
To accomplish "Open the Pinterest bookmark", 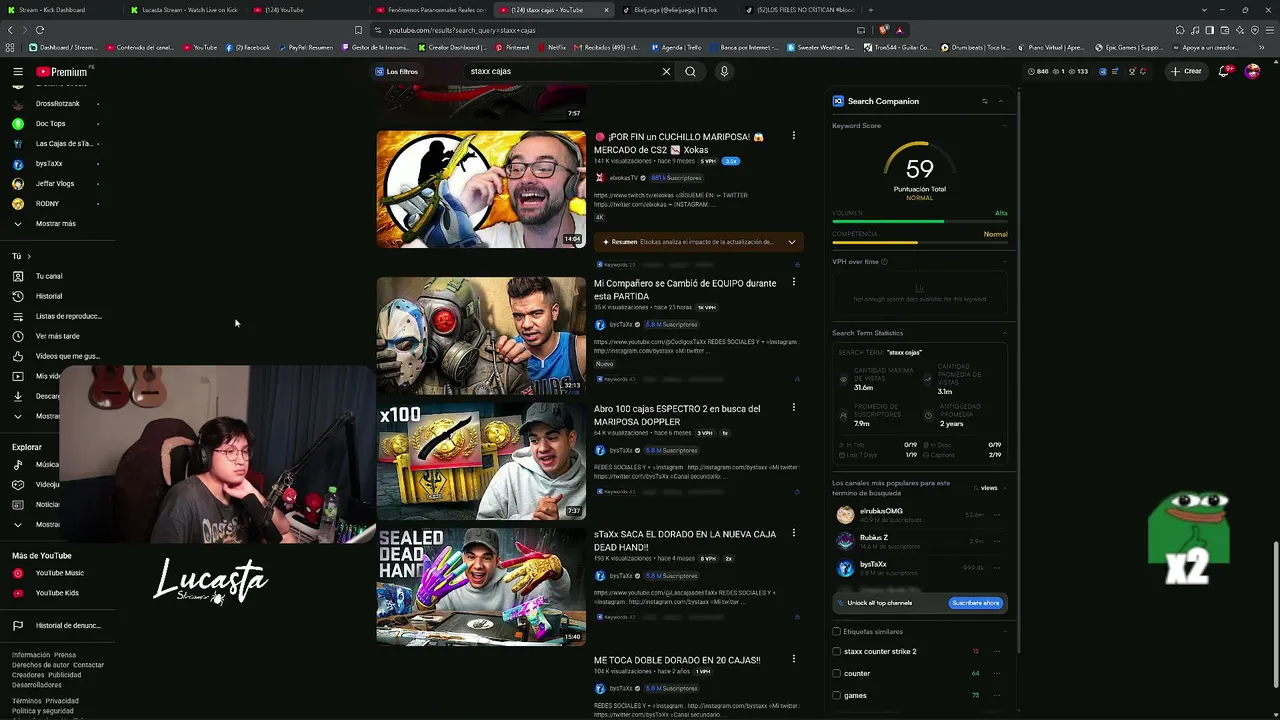I will (512, 47).
